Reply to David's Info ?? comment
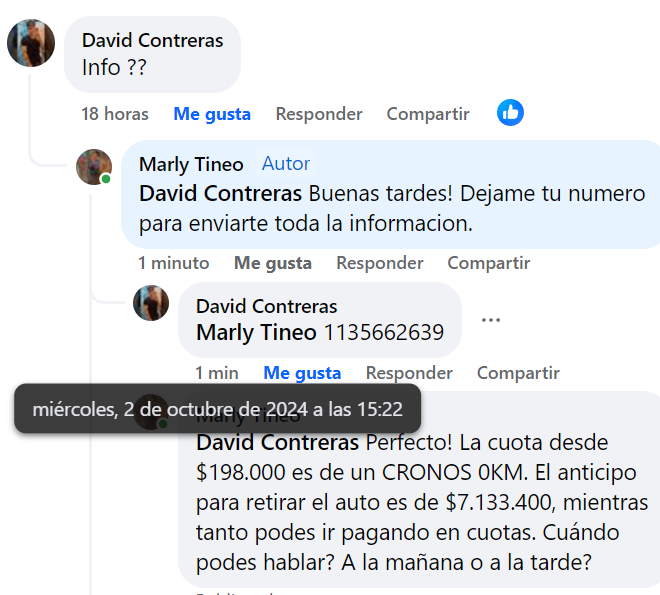 319,114
